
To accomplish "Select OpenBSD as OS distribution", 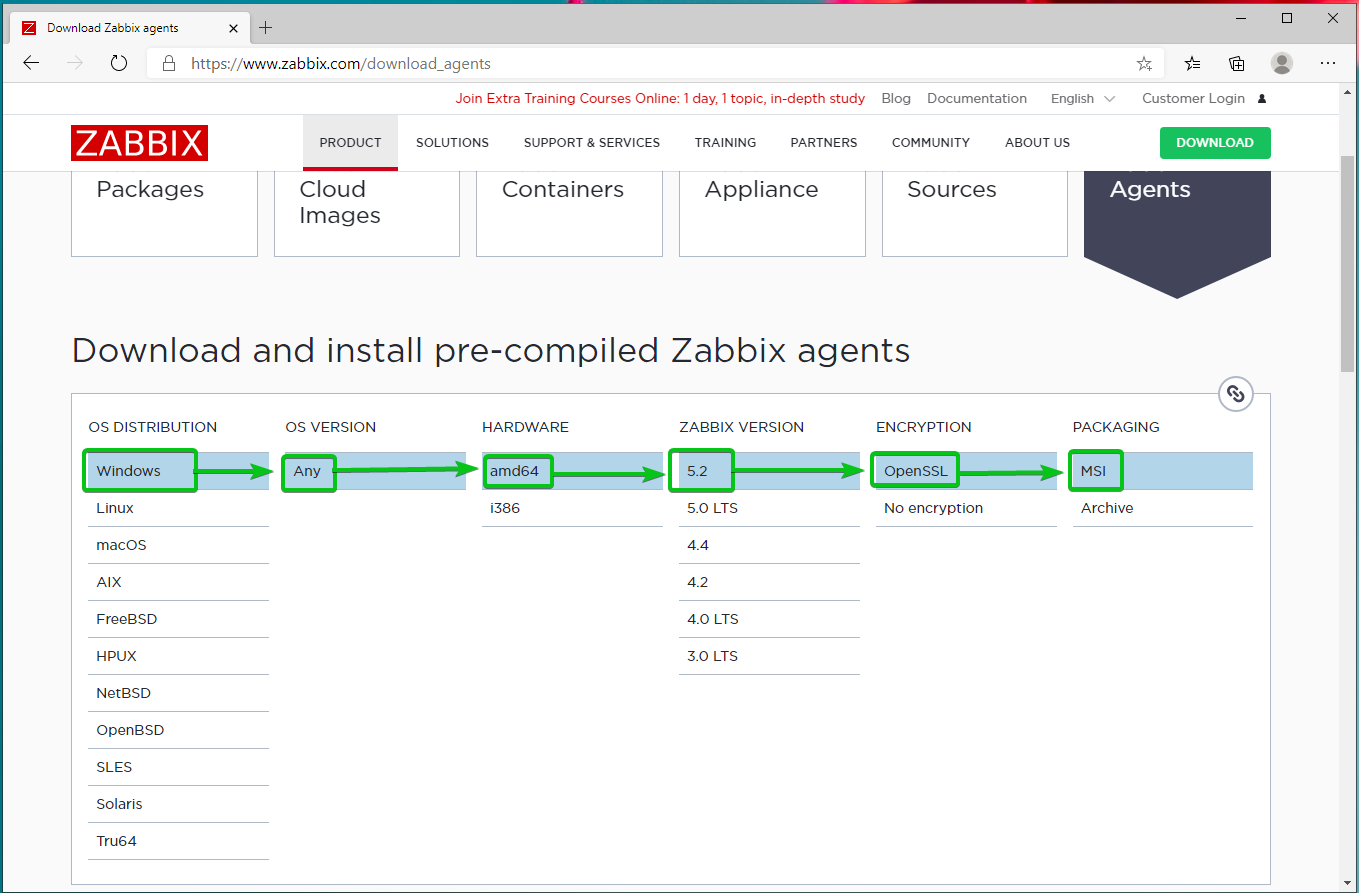I will (x=178, y=730).
